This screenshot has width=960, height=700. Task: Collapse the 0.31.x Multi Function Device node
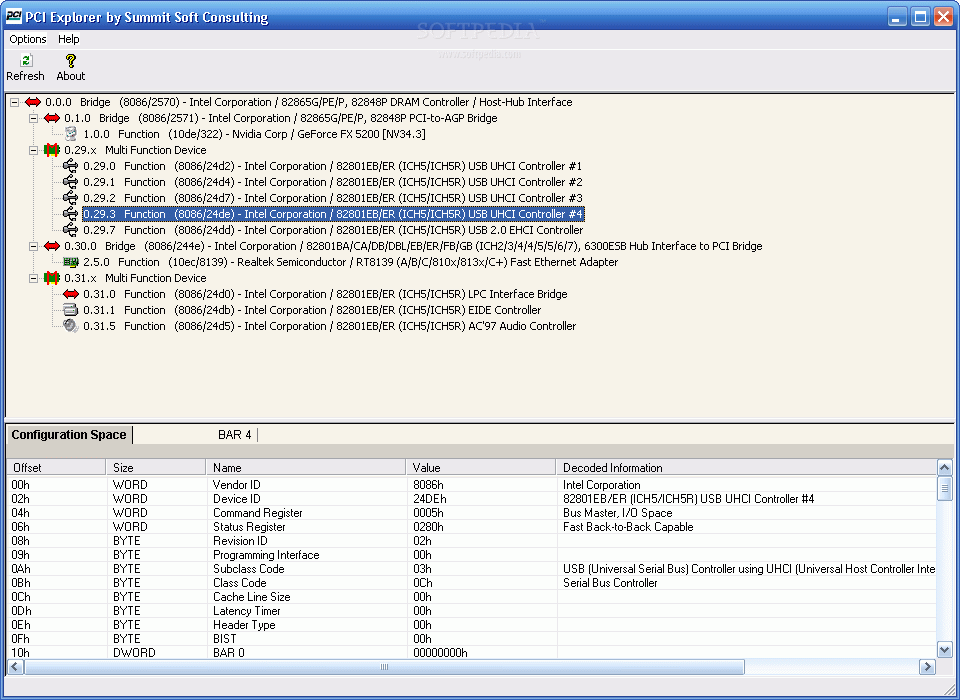34,278
